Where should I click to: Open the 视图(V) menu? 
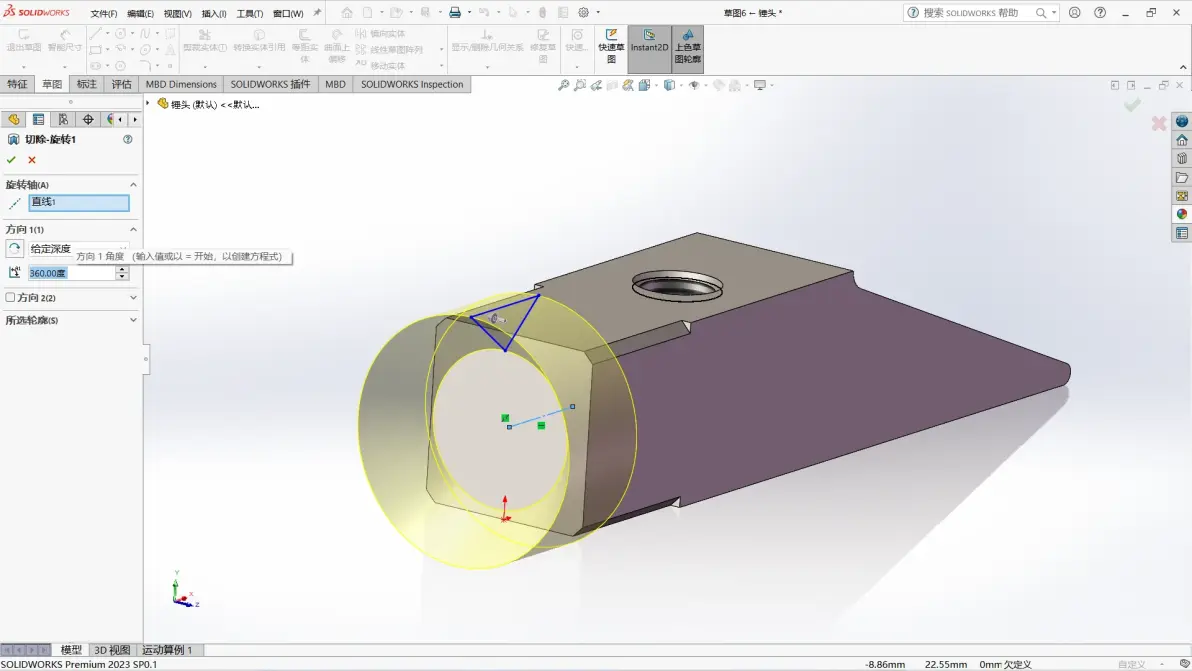[x=177, y=14]
